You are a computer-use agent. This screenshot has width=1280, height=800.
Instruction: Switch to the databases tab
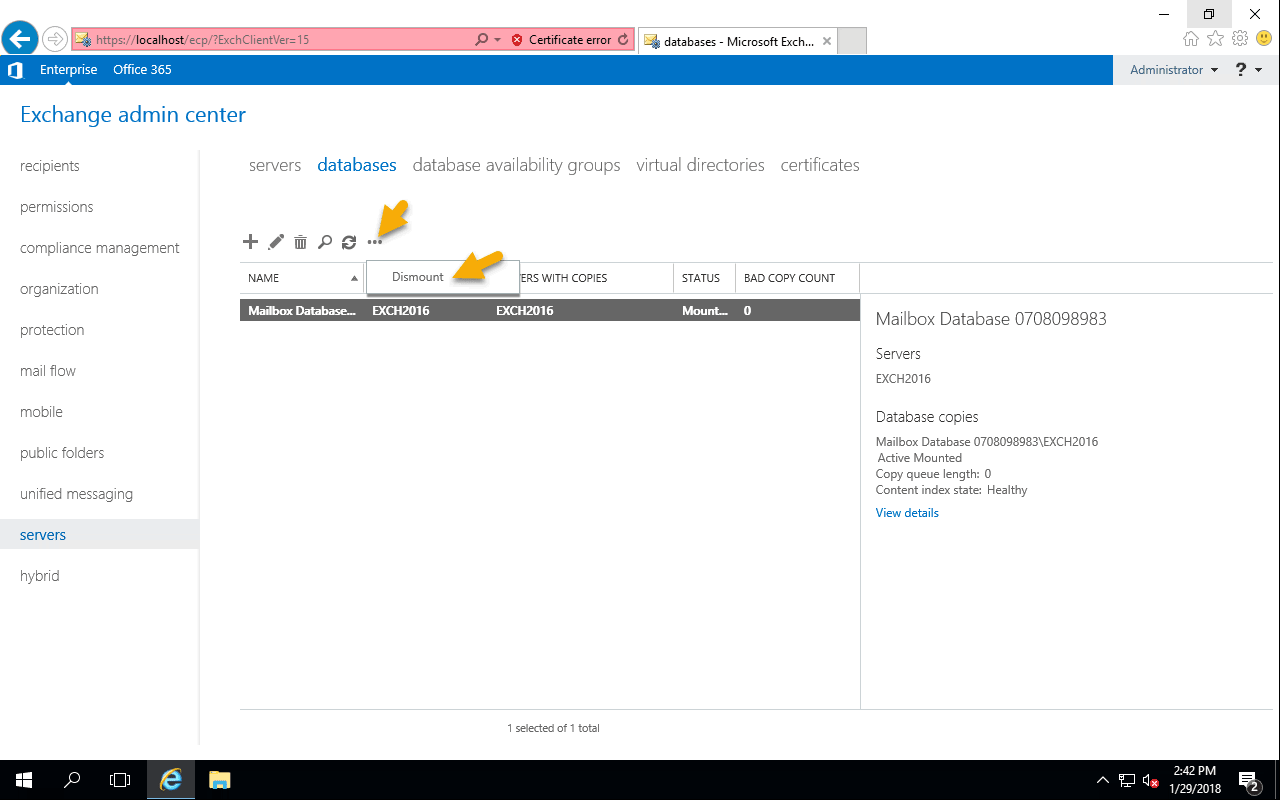(357, 165)
